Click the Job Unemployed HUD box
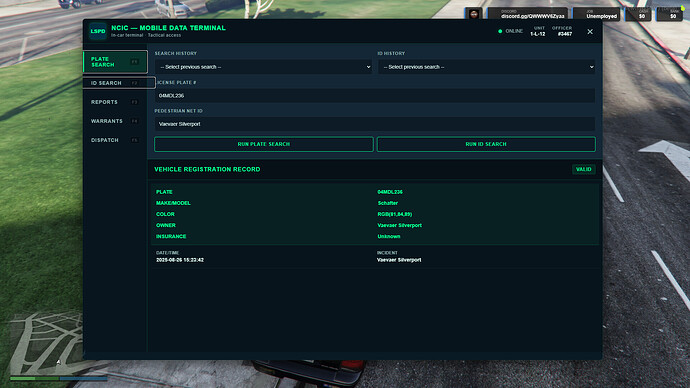Viewport: 690px width, 388px height. (596, 14)
